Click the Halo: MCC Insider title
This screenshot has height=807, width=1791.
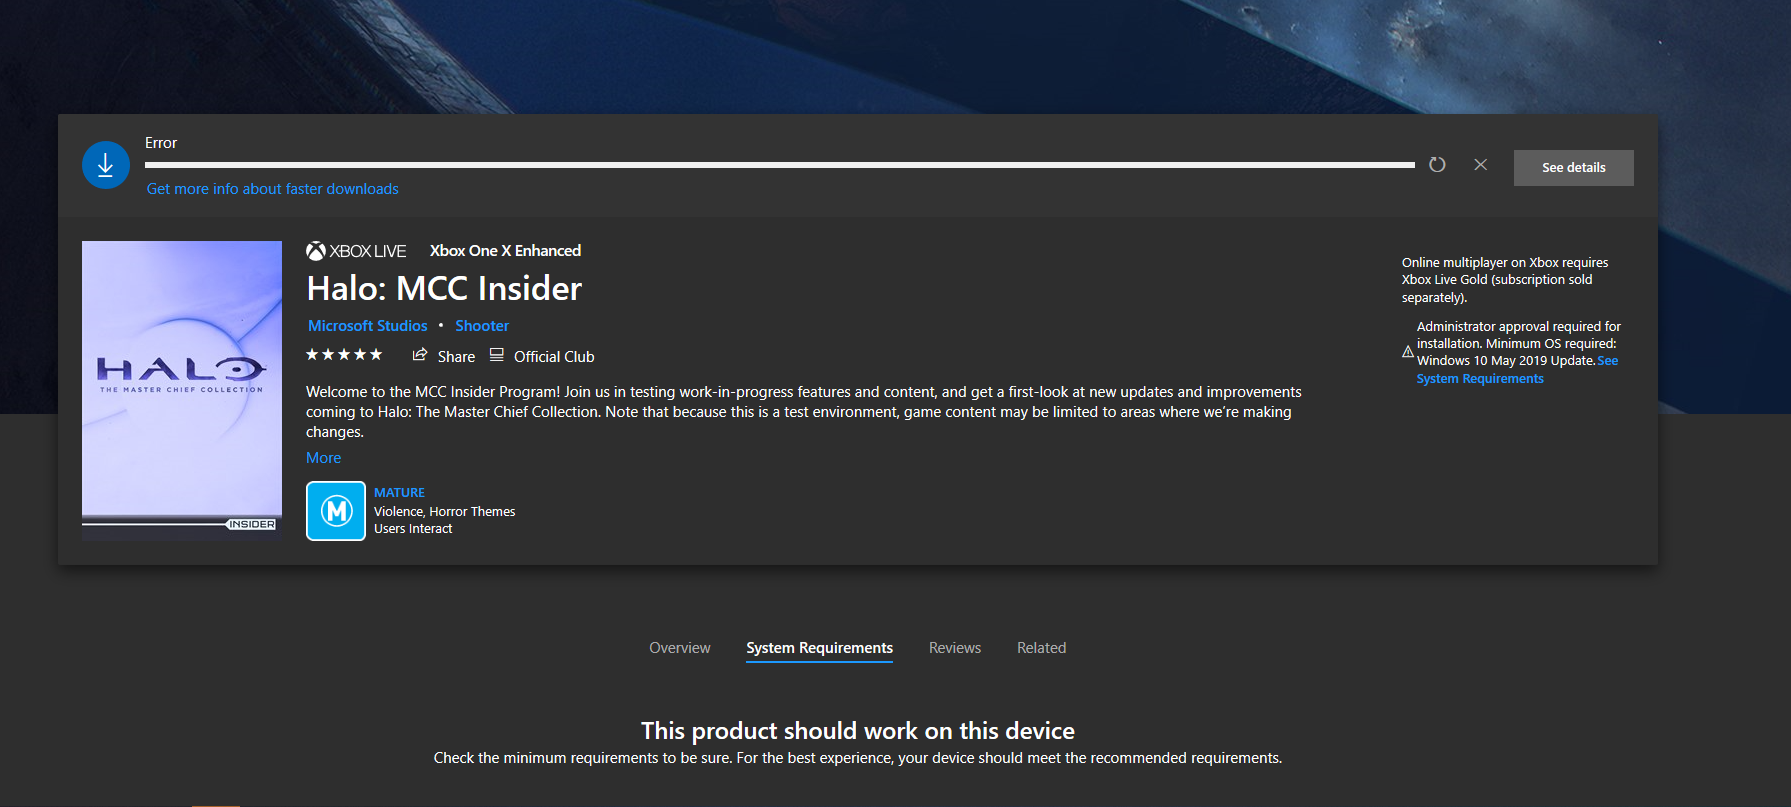(x=444, y=289)
